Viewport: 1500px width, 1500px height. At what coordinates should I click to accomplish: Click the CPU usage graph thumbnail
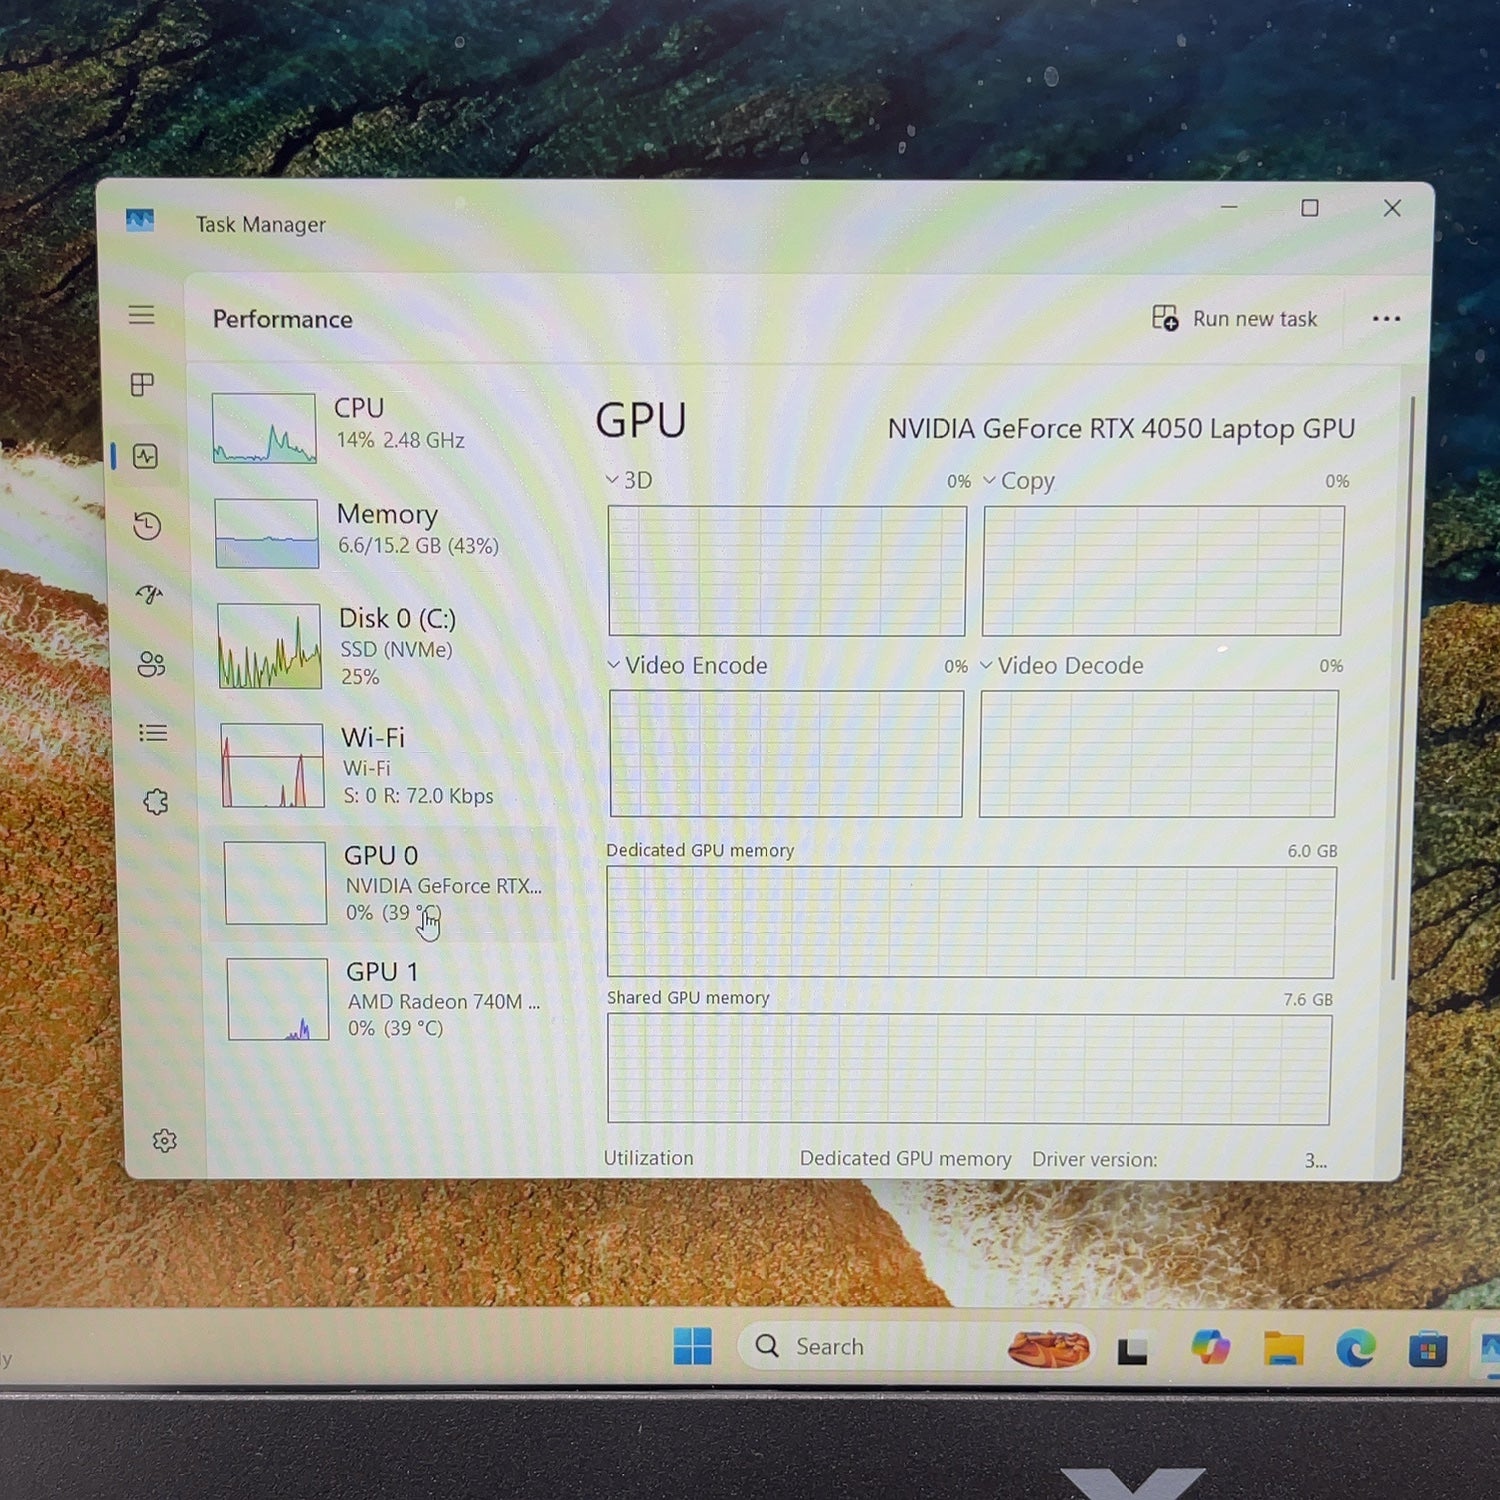[x=264, y=428]
